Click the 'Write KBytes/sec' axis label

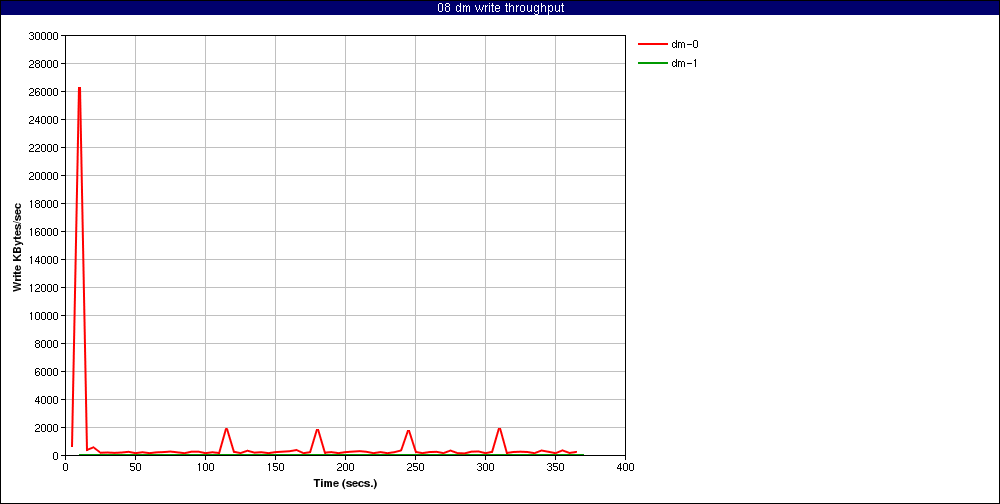pyautogui.click(x=17, y=247)
